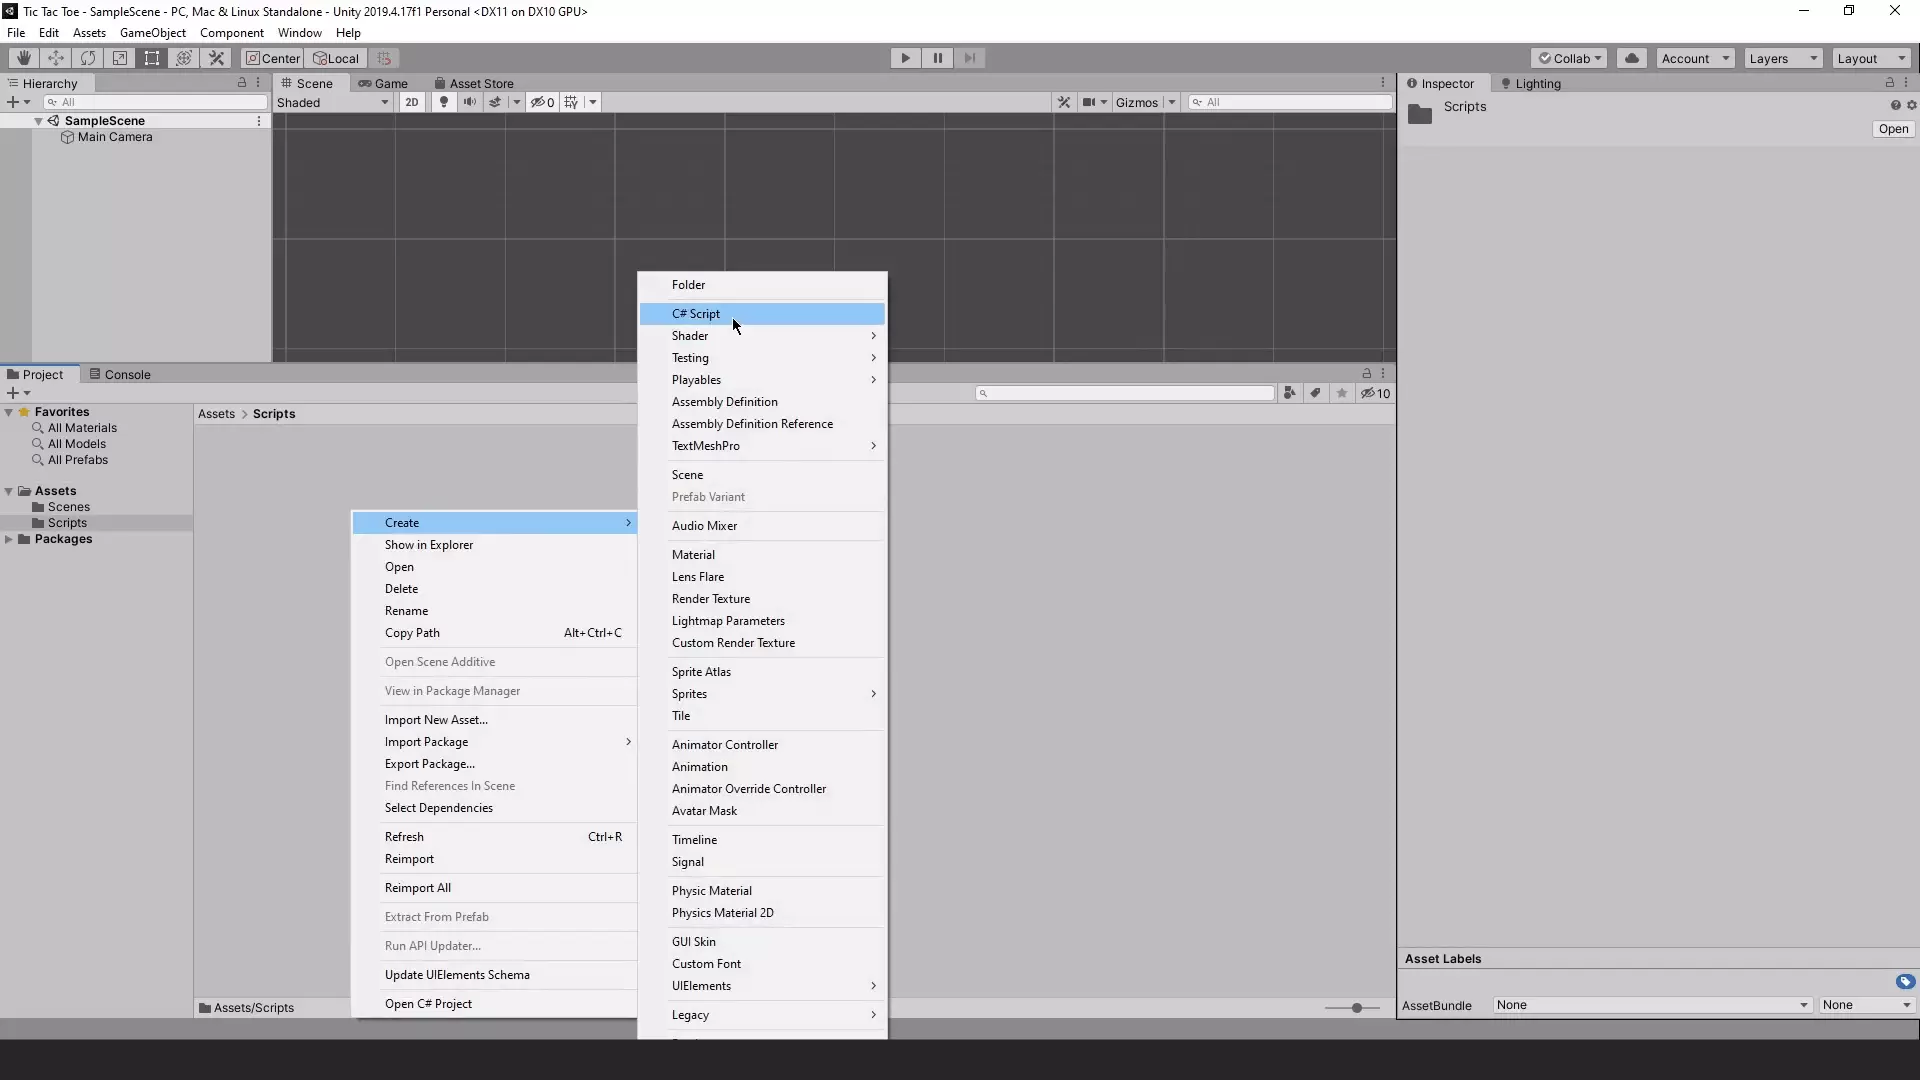Click the 2D view toggle button
The width and height of the screenshot is (1920, 1080).
(x=411, y=102)
